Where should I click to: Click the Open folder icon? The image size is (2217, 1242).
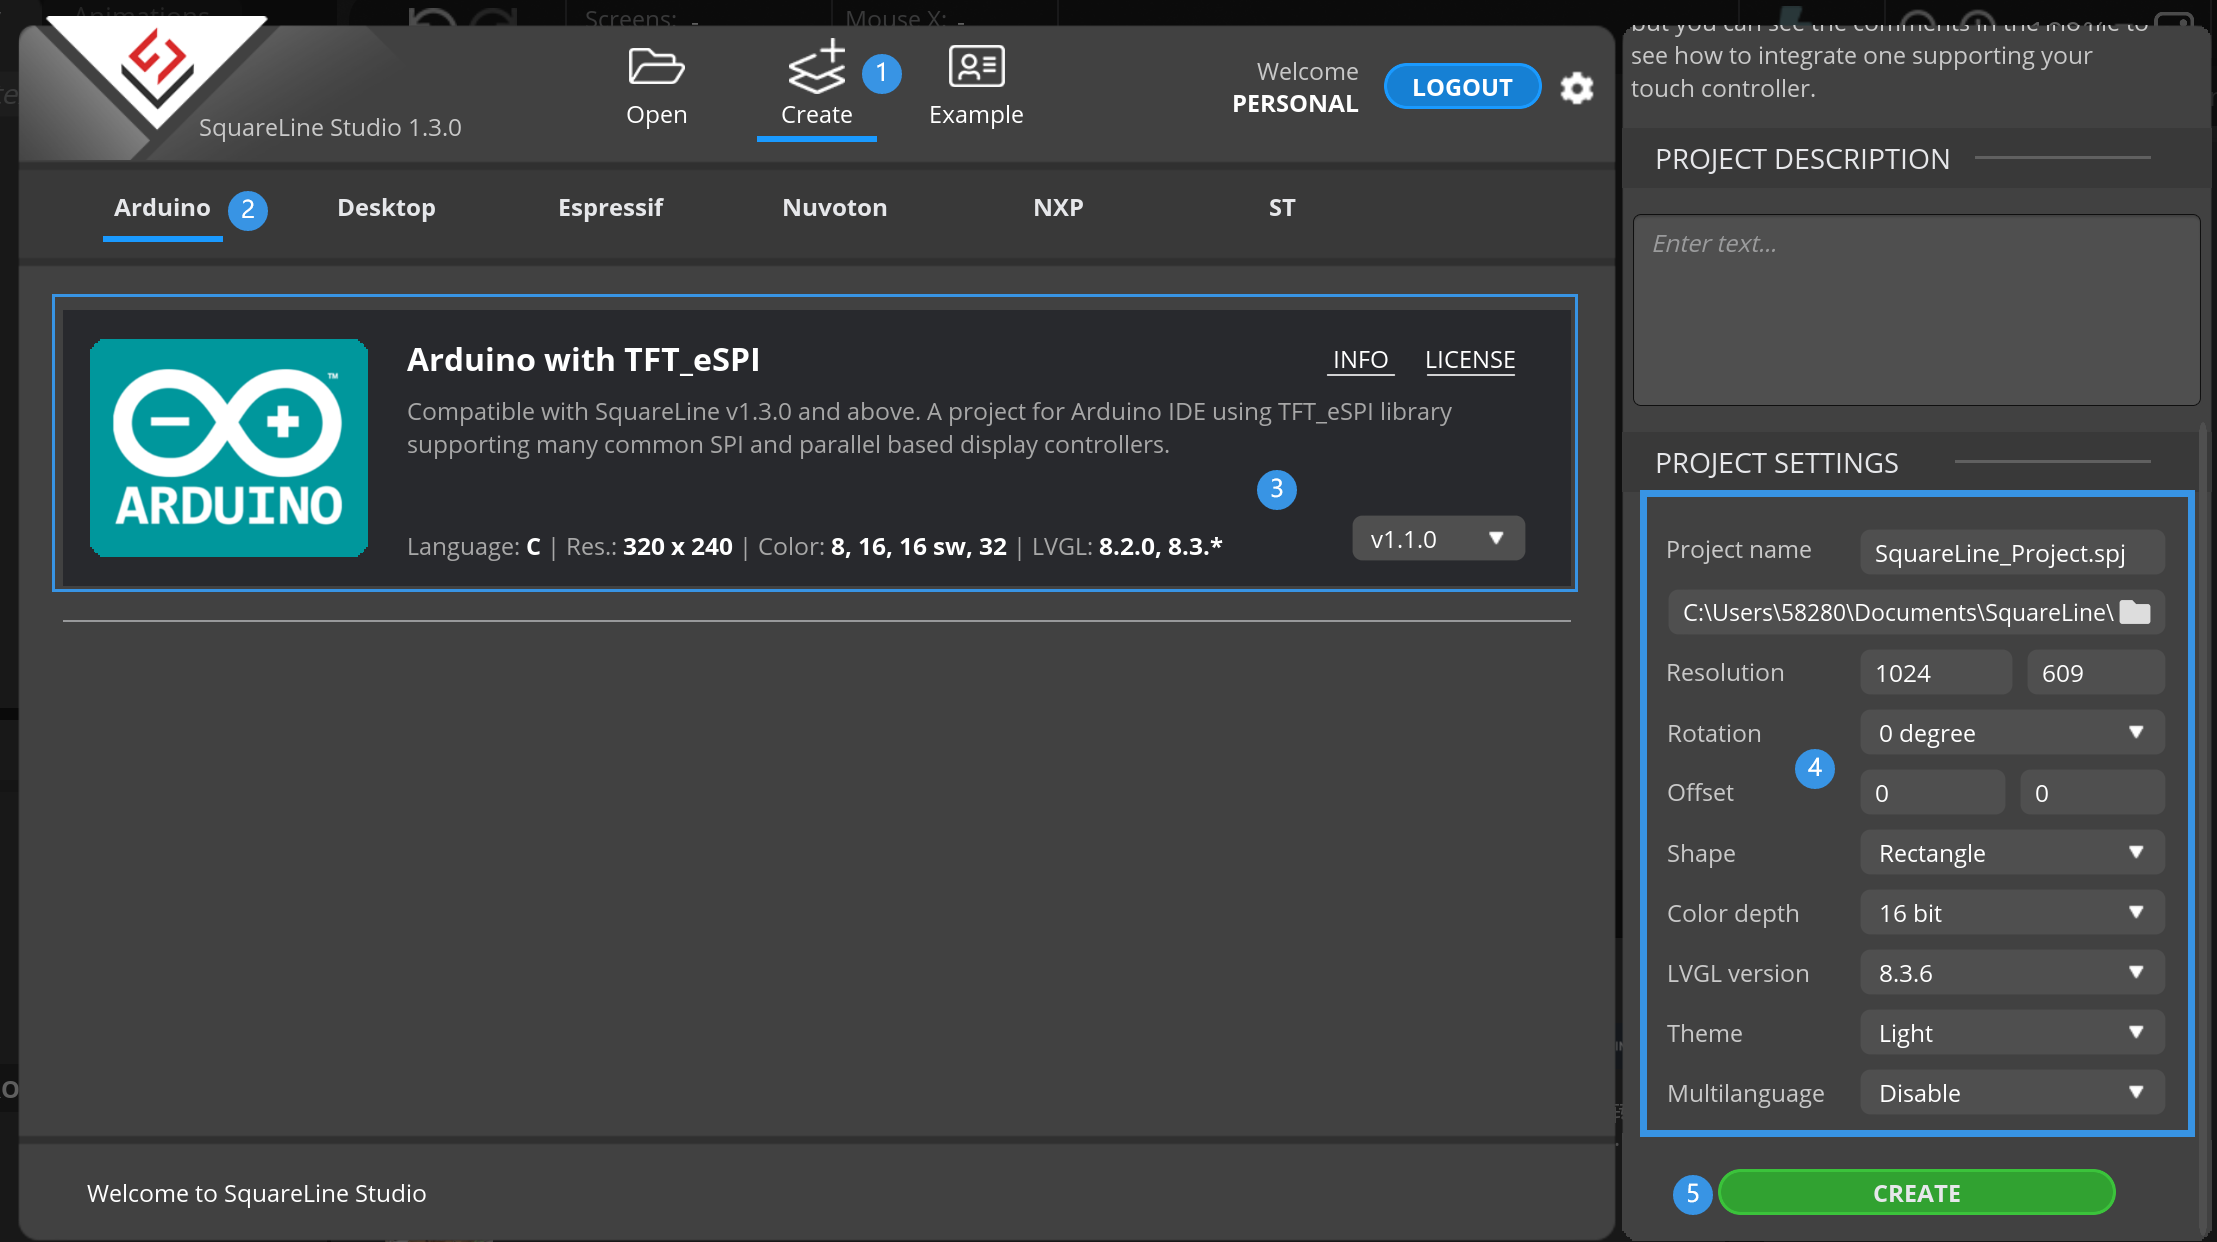[x=656, y=67]
